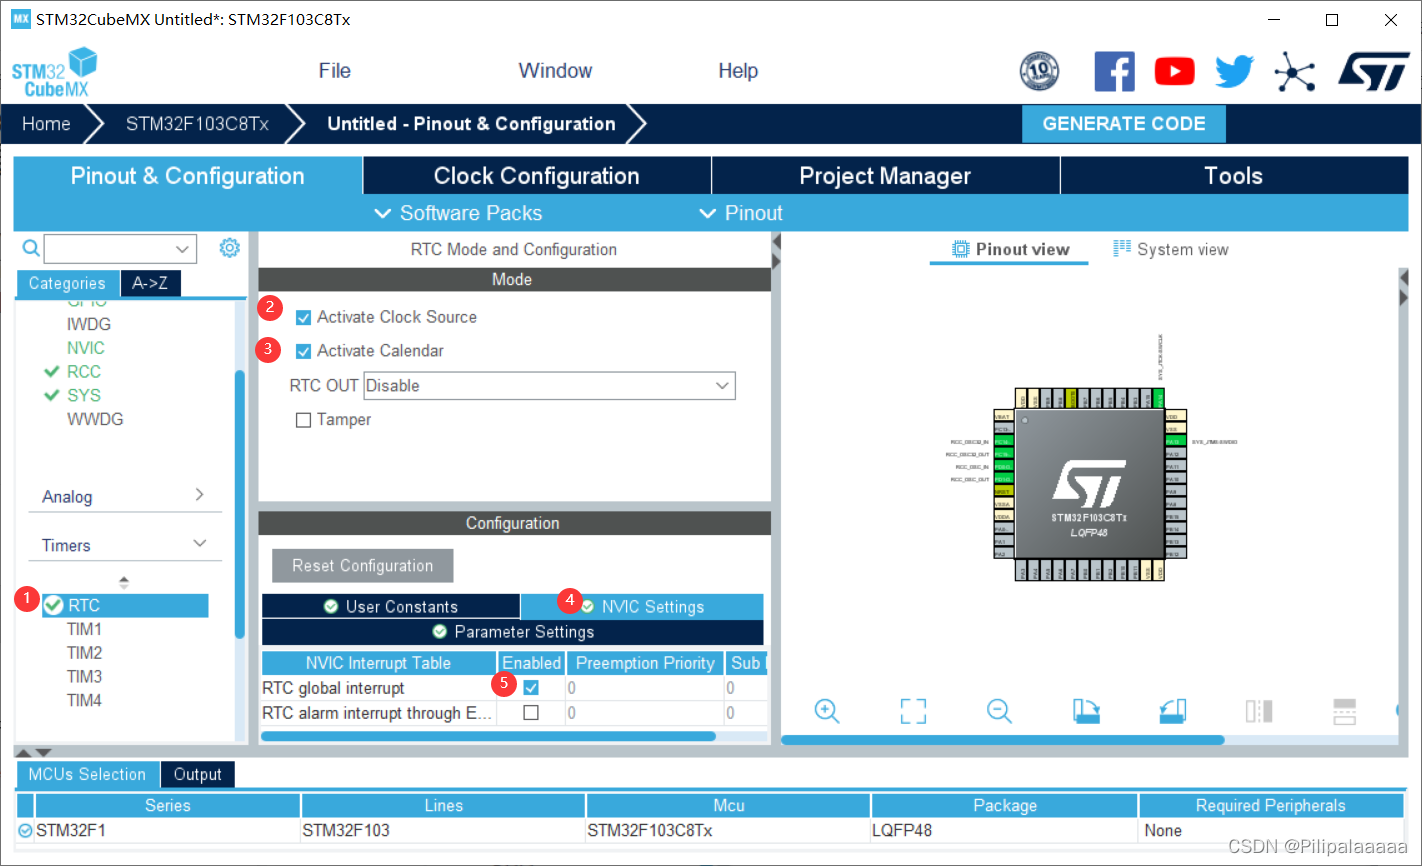Toggle the Activate Calendar checkbox
This screenshot has height=866, width=1422.
tap(303, 352)
